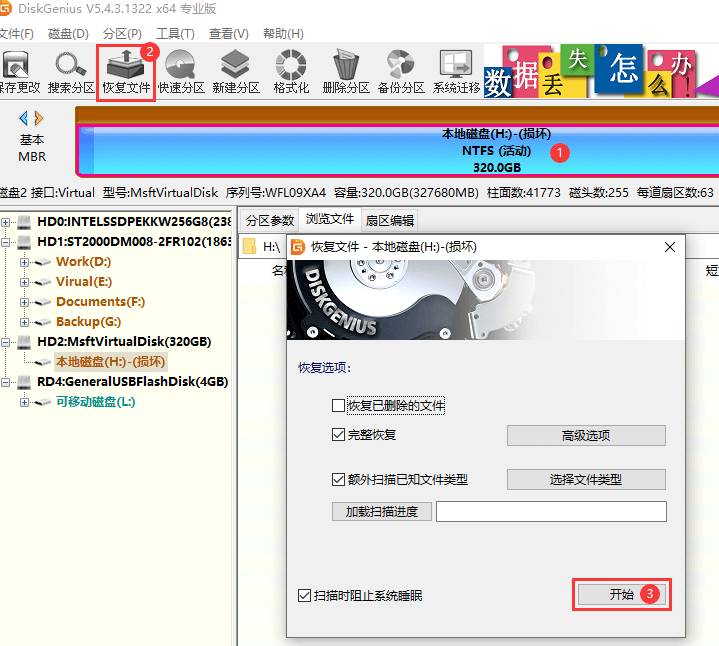Click the Delete Partition (删除分区) trash icon
The height and width of the screenshot is (646, 719).
coord(346,72)
